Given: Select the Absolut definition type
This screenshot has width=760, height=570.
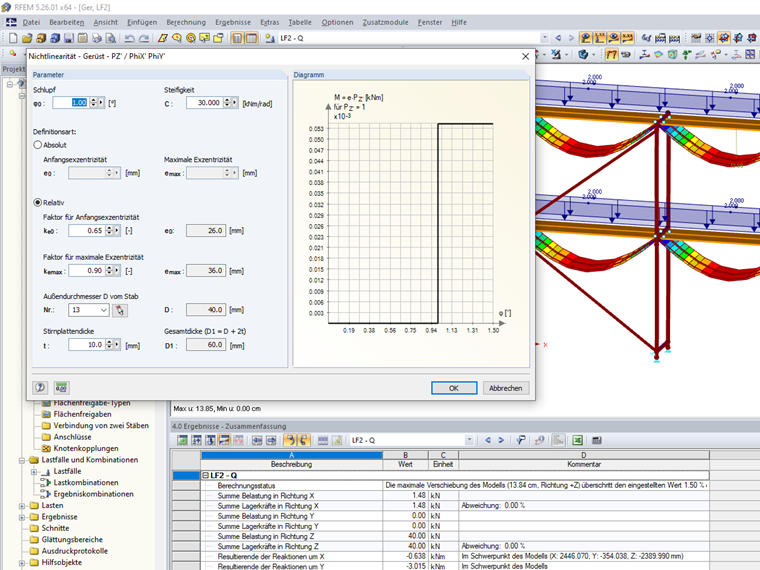Looking at the screenshot, I should tap(37, 145).
